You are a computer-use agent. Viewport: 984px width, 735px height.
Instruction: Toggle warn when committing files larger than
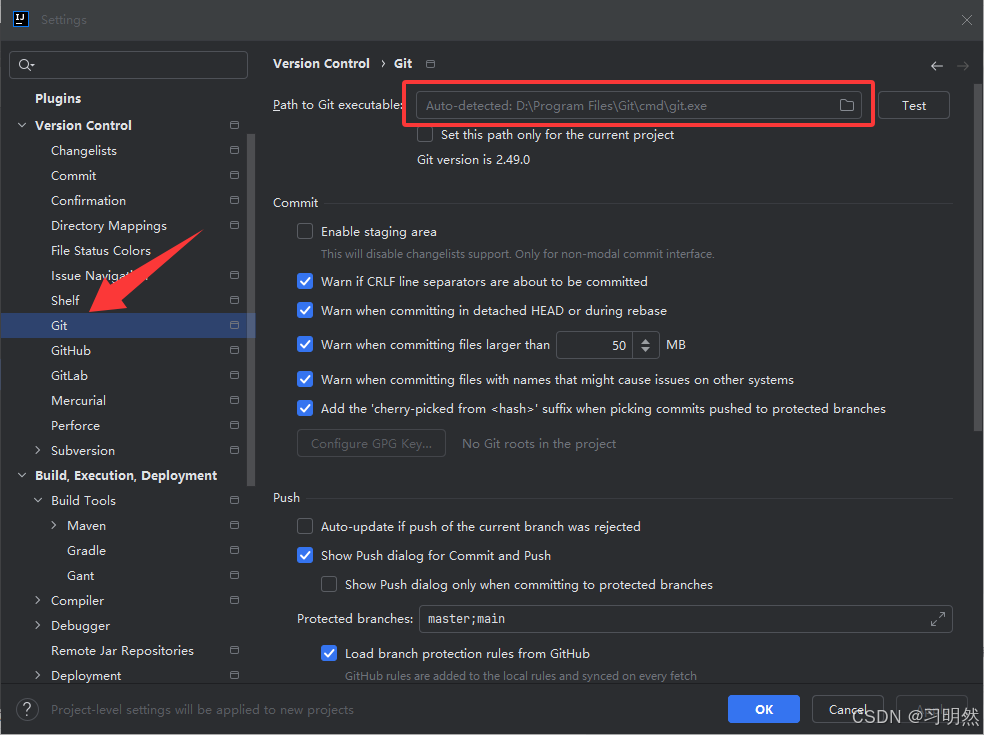[305, 344]
